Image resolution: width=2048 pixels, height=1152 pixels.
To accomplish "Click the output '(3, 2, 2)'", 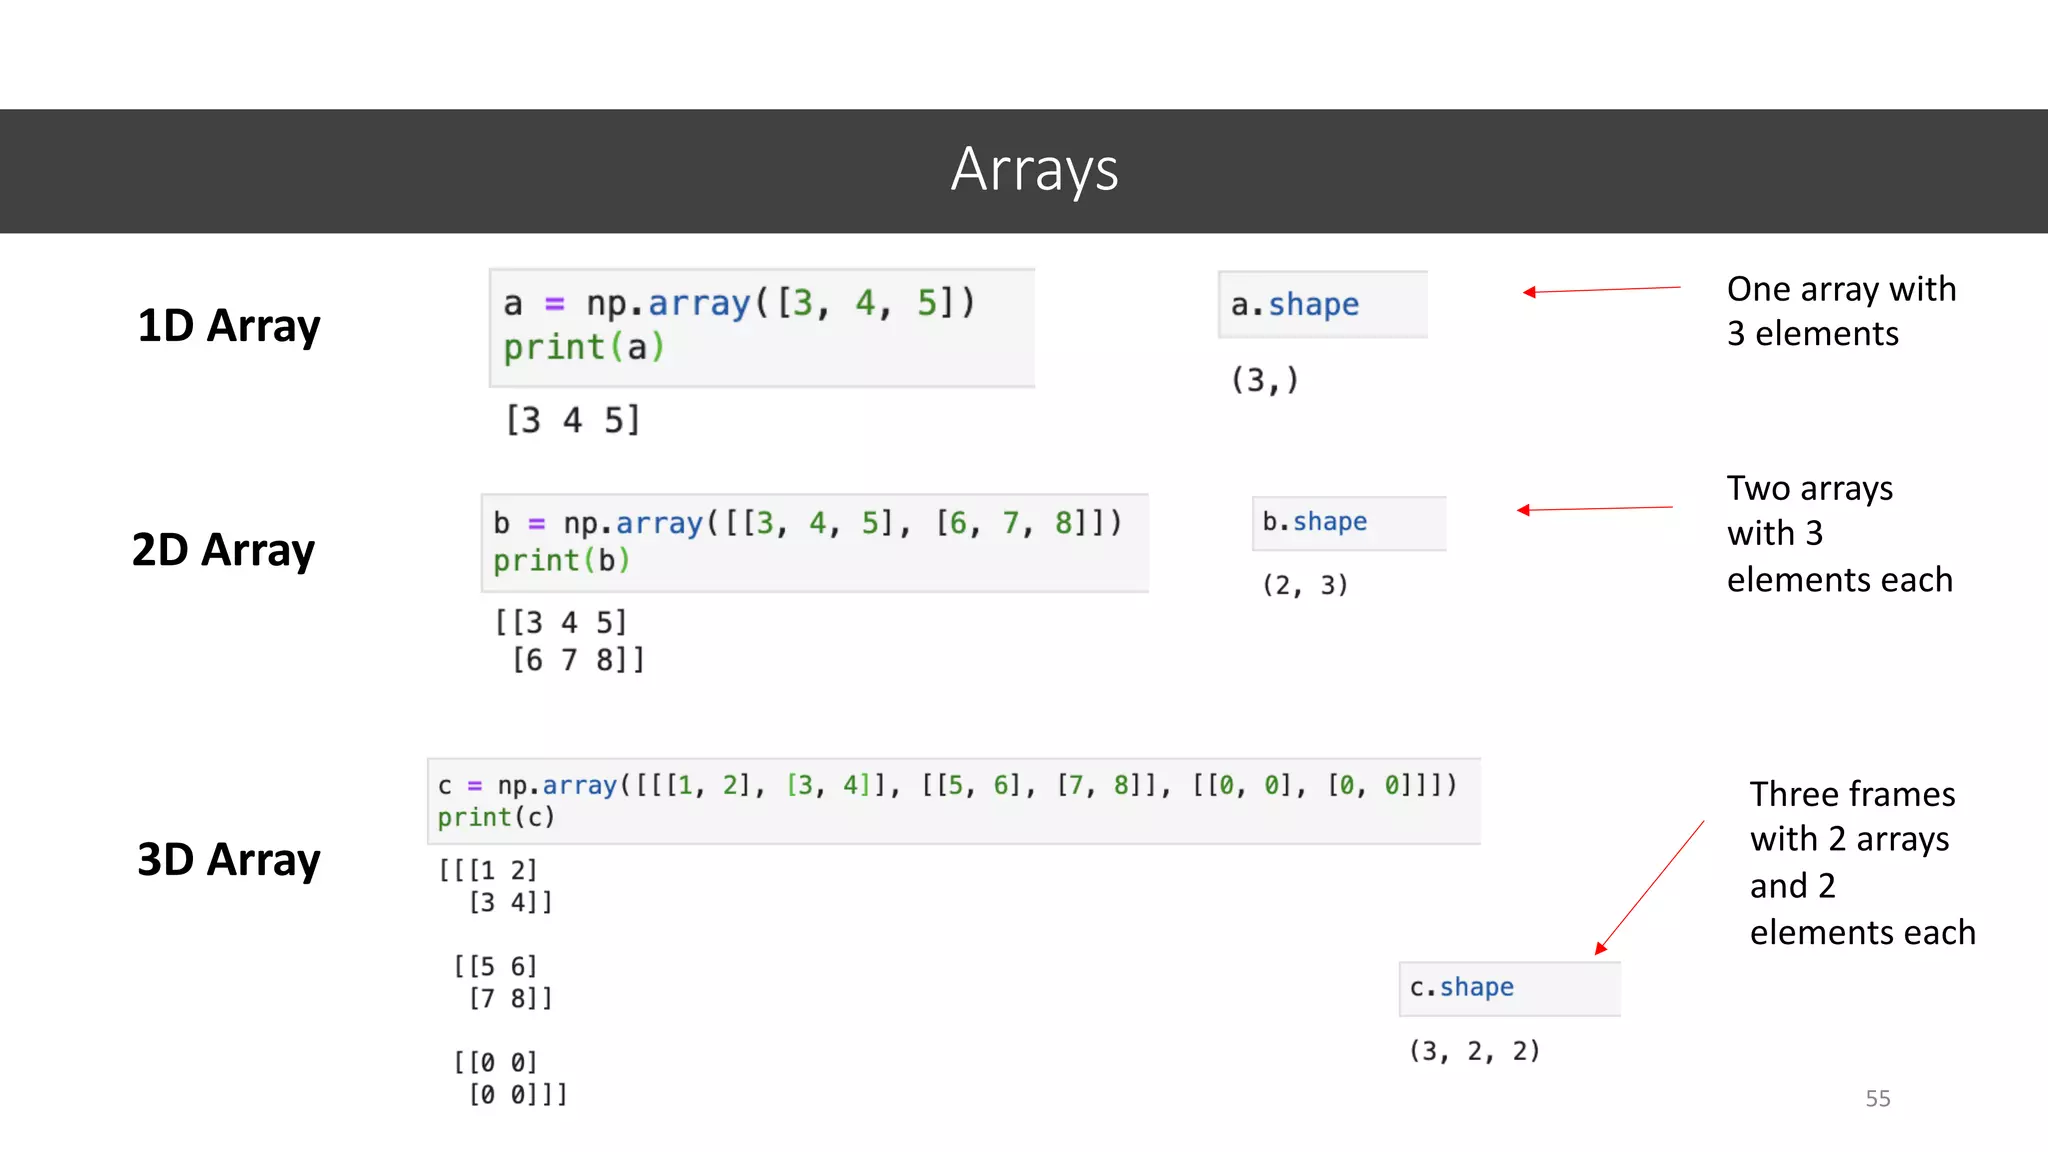I will pyautogui.click(x=1475, y=1051).
